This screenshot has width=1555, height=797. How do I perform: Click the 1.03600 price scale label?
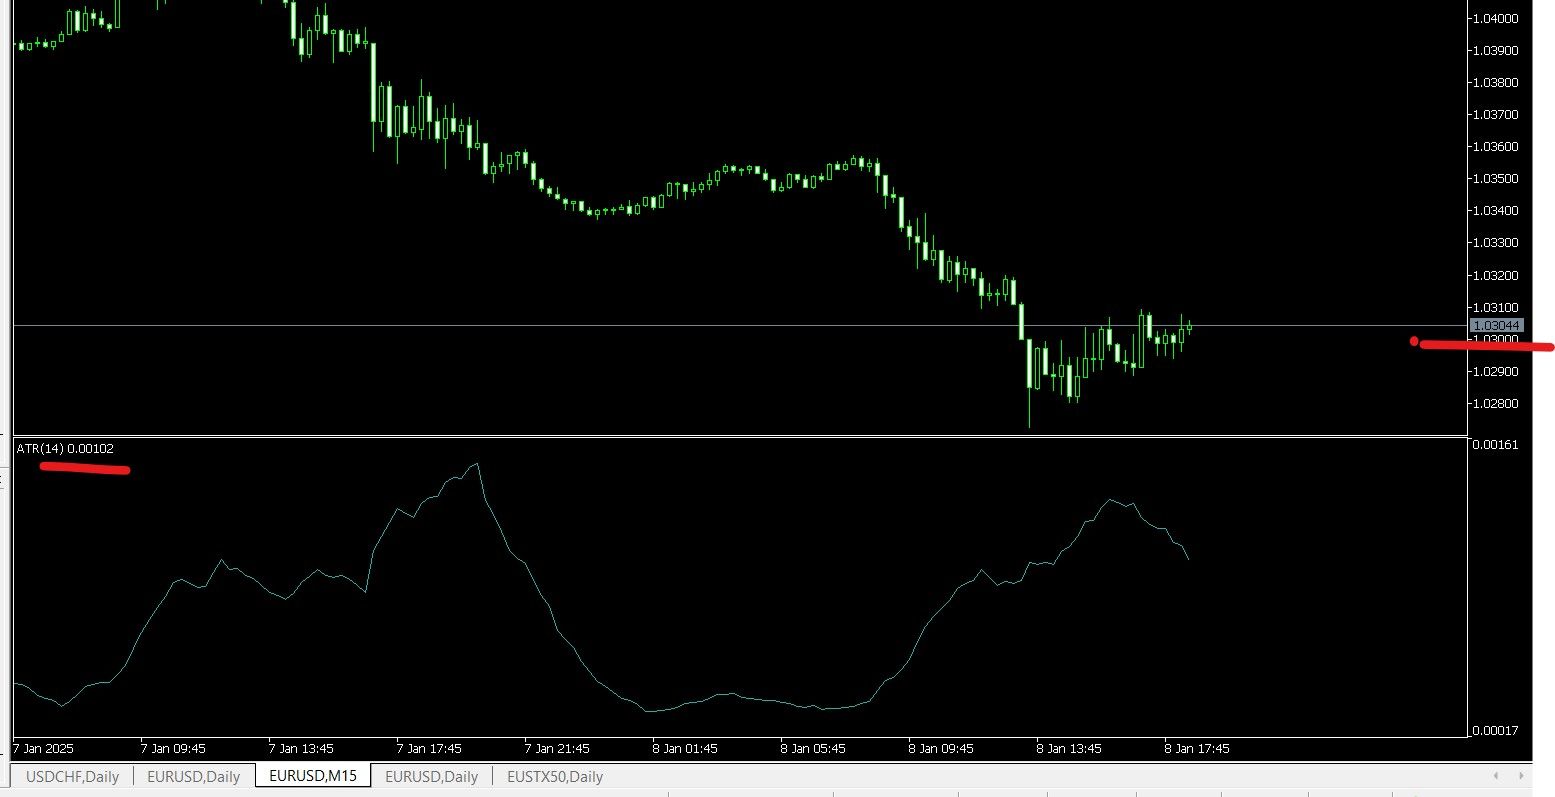(1497, 146)
